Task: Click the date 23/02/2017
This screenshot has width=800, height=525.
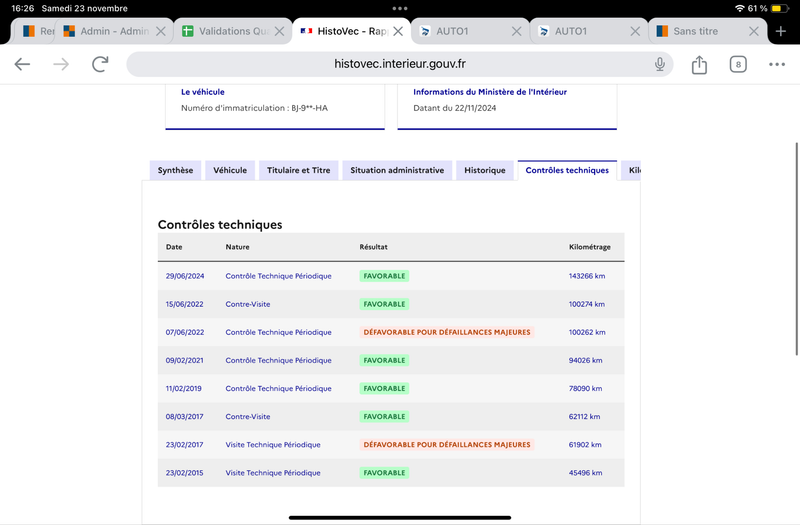Action: (x=184, y=444)
